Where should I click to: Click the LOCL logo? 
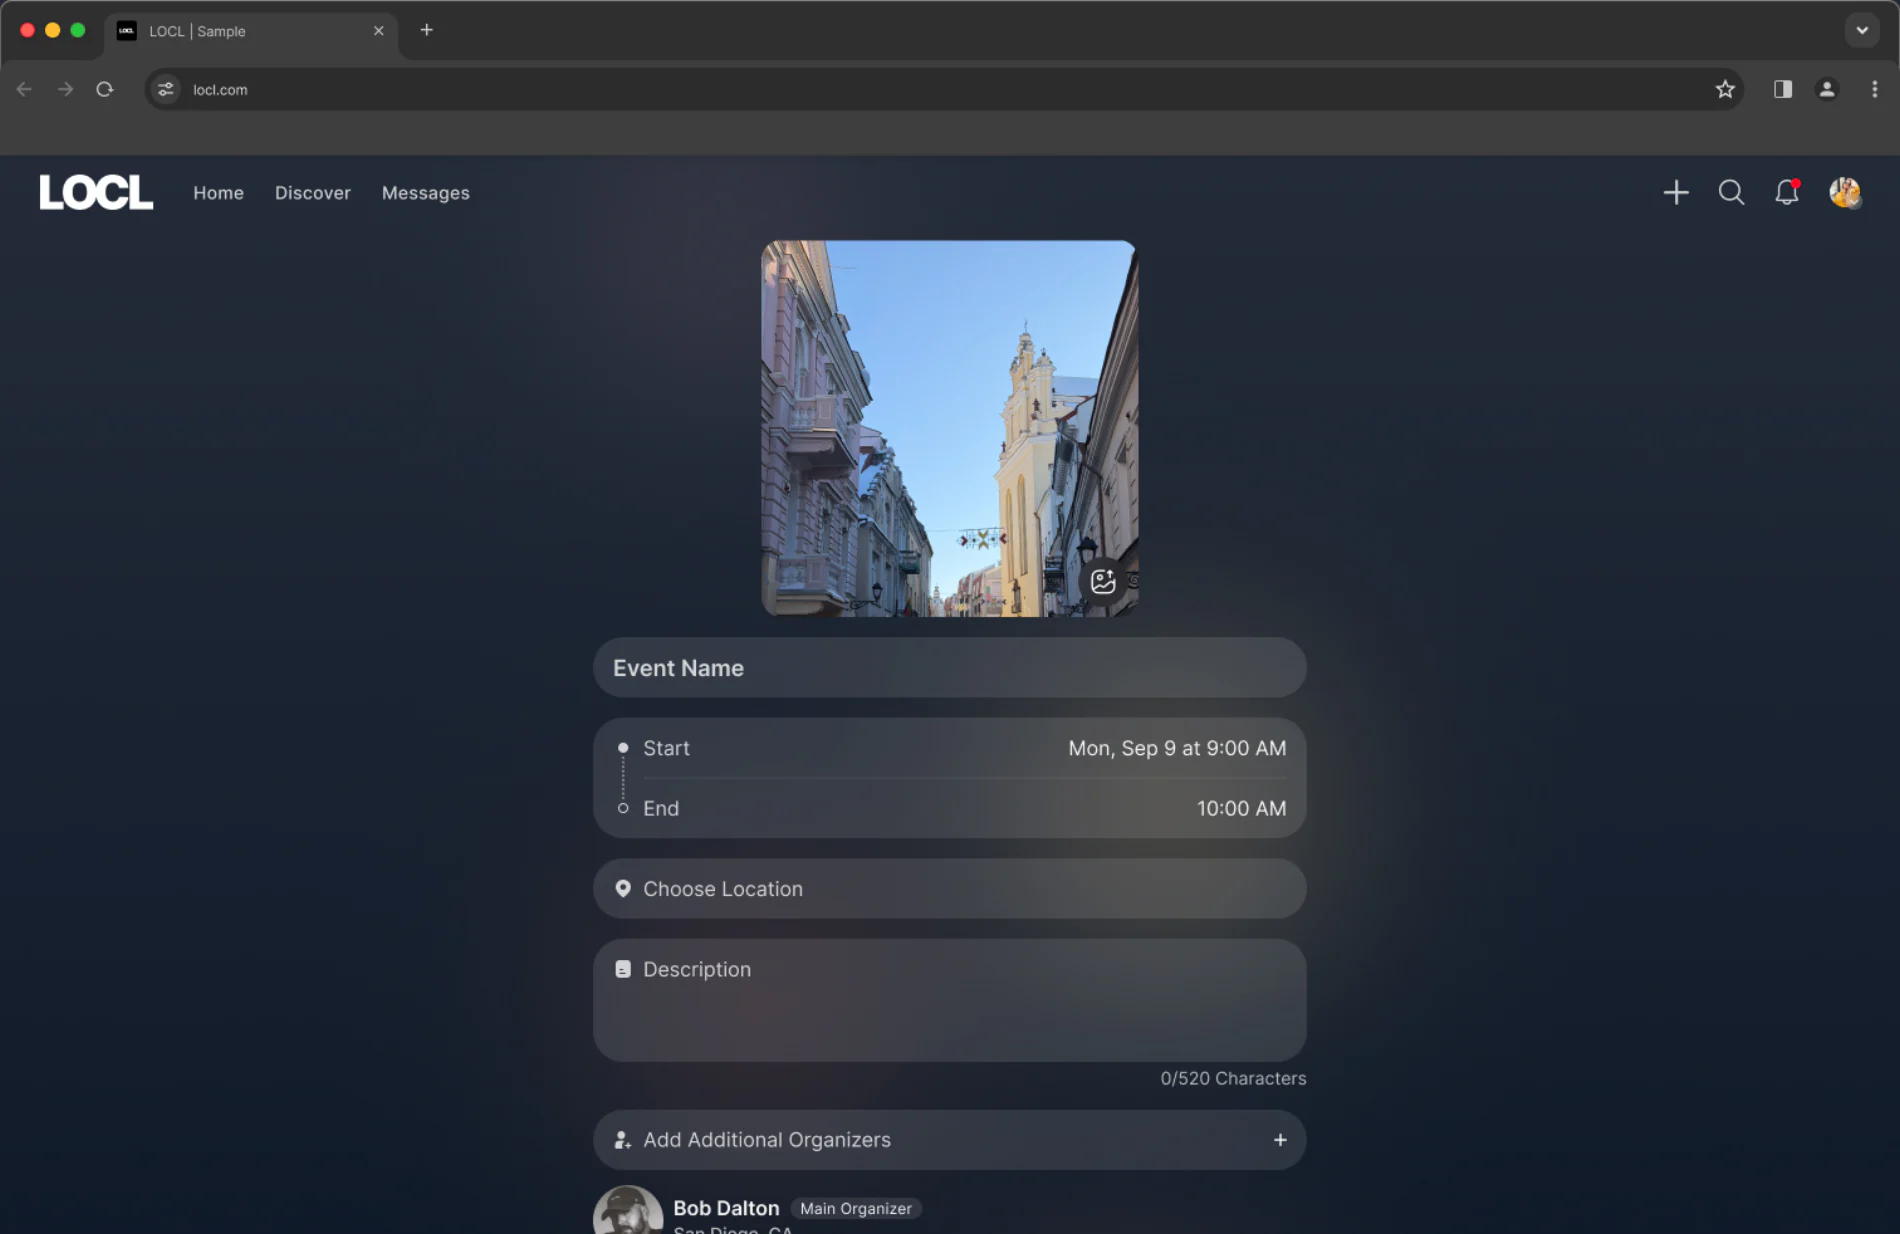(96, 192)
